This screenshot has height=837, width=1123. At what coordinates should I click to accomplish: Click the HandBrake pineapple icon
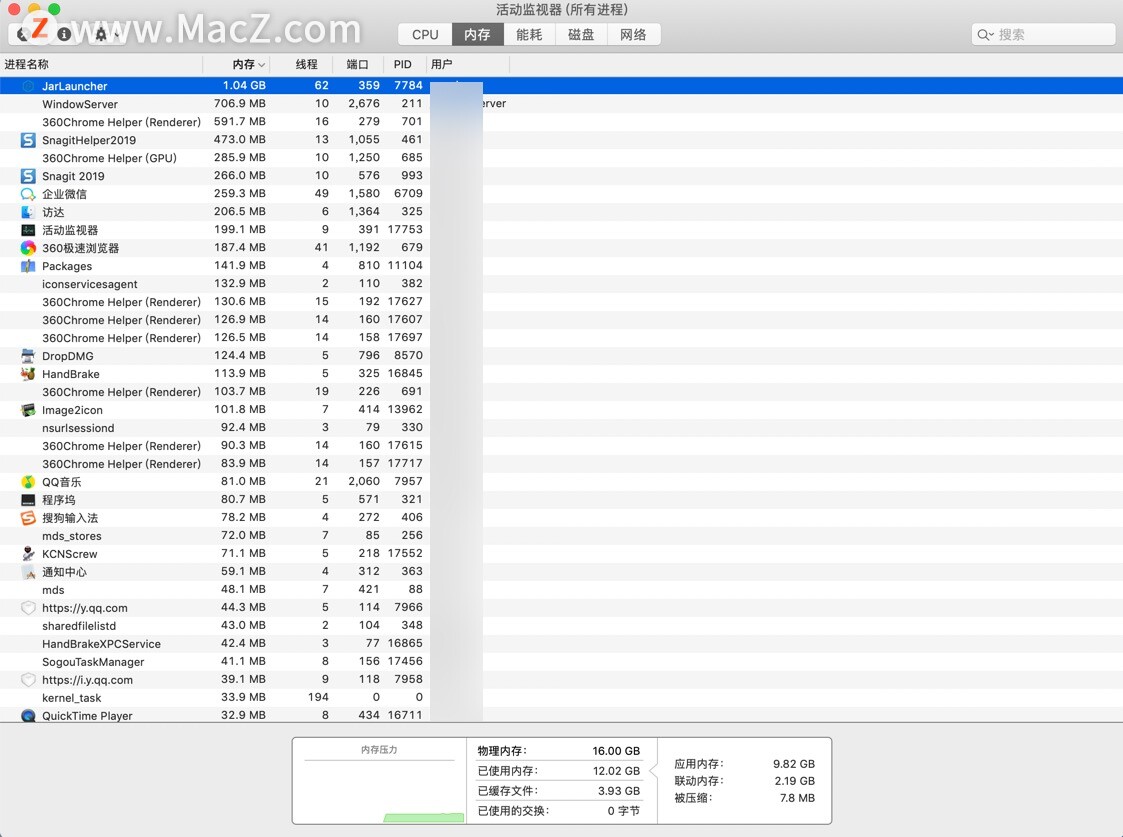(x=28, y=374)
